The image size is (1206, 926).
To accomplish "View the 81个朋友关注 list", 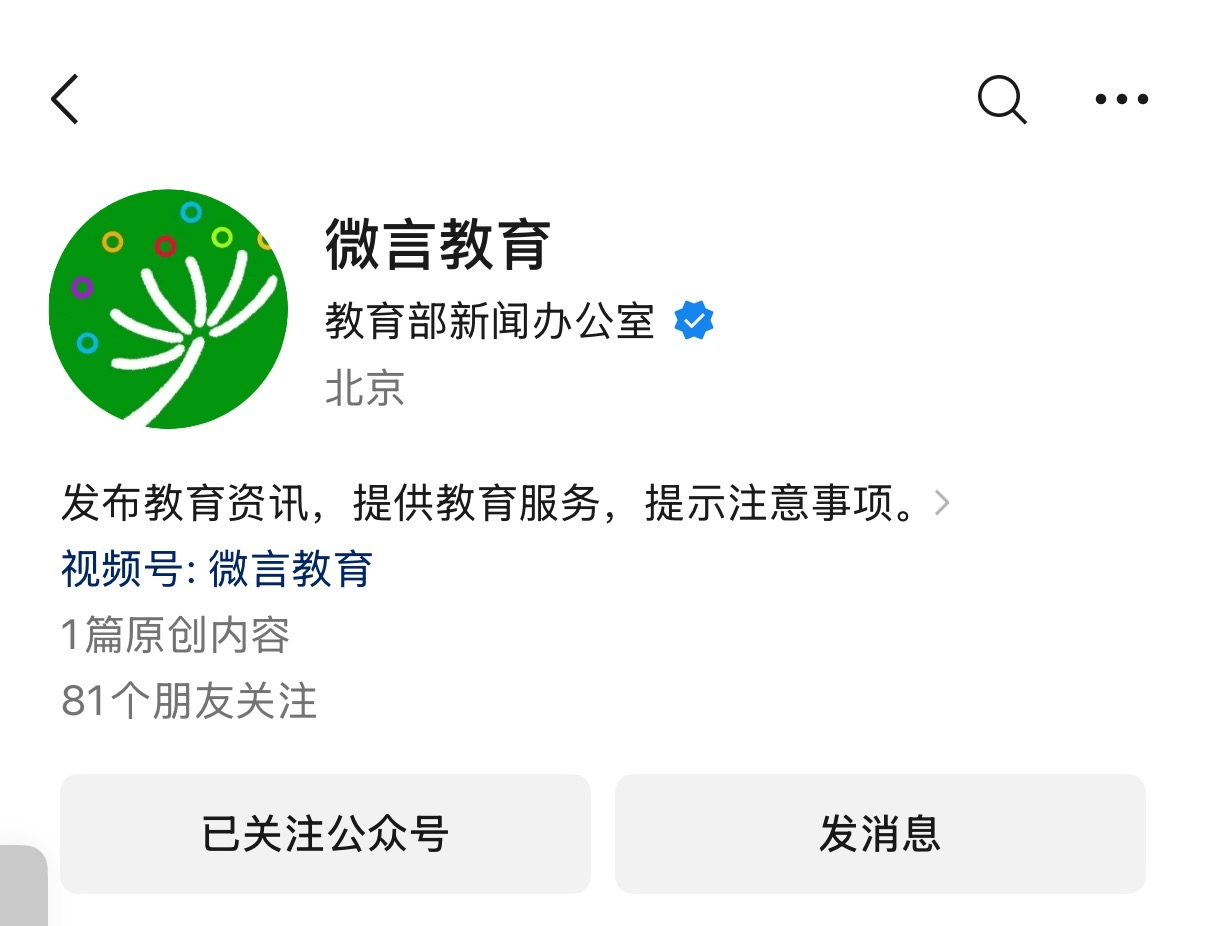I will tap(189, 701).
